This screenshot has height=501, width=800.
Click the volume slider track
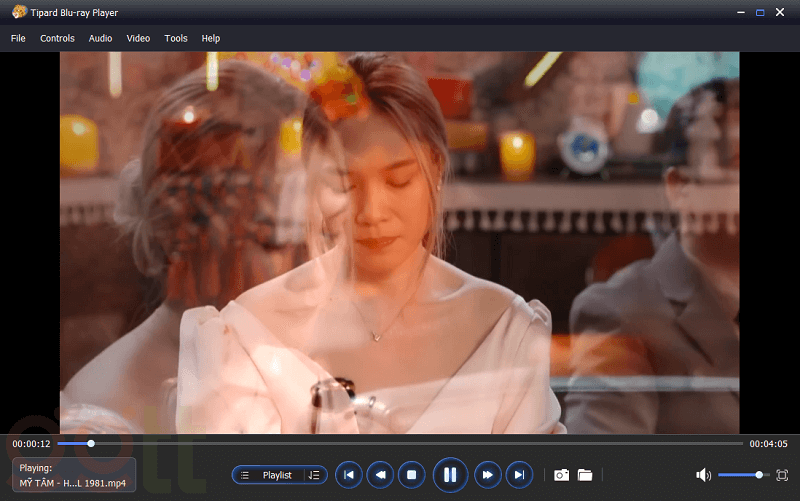[x=740, y=474]
